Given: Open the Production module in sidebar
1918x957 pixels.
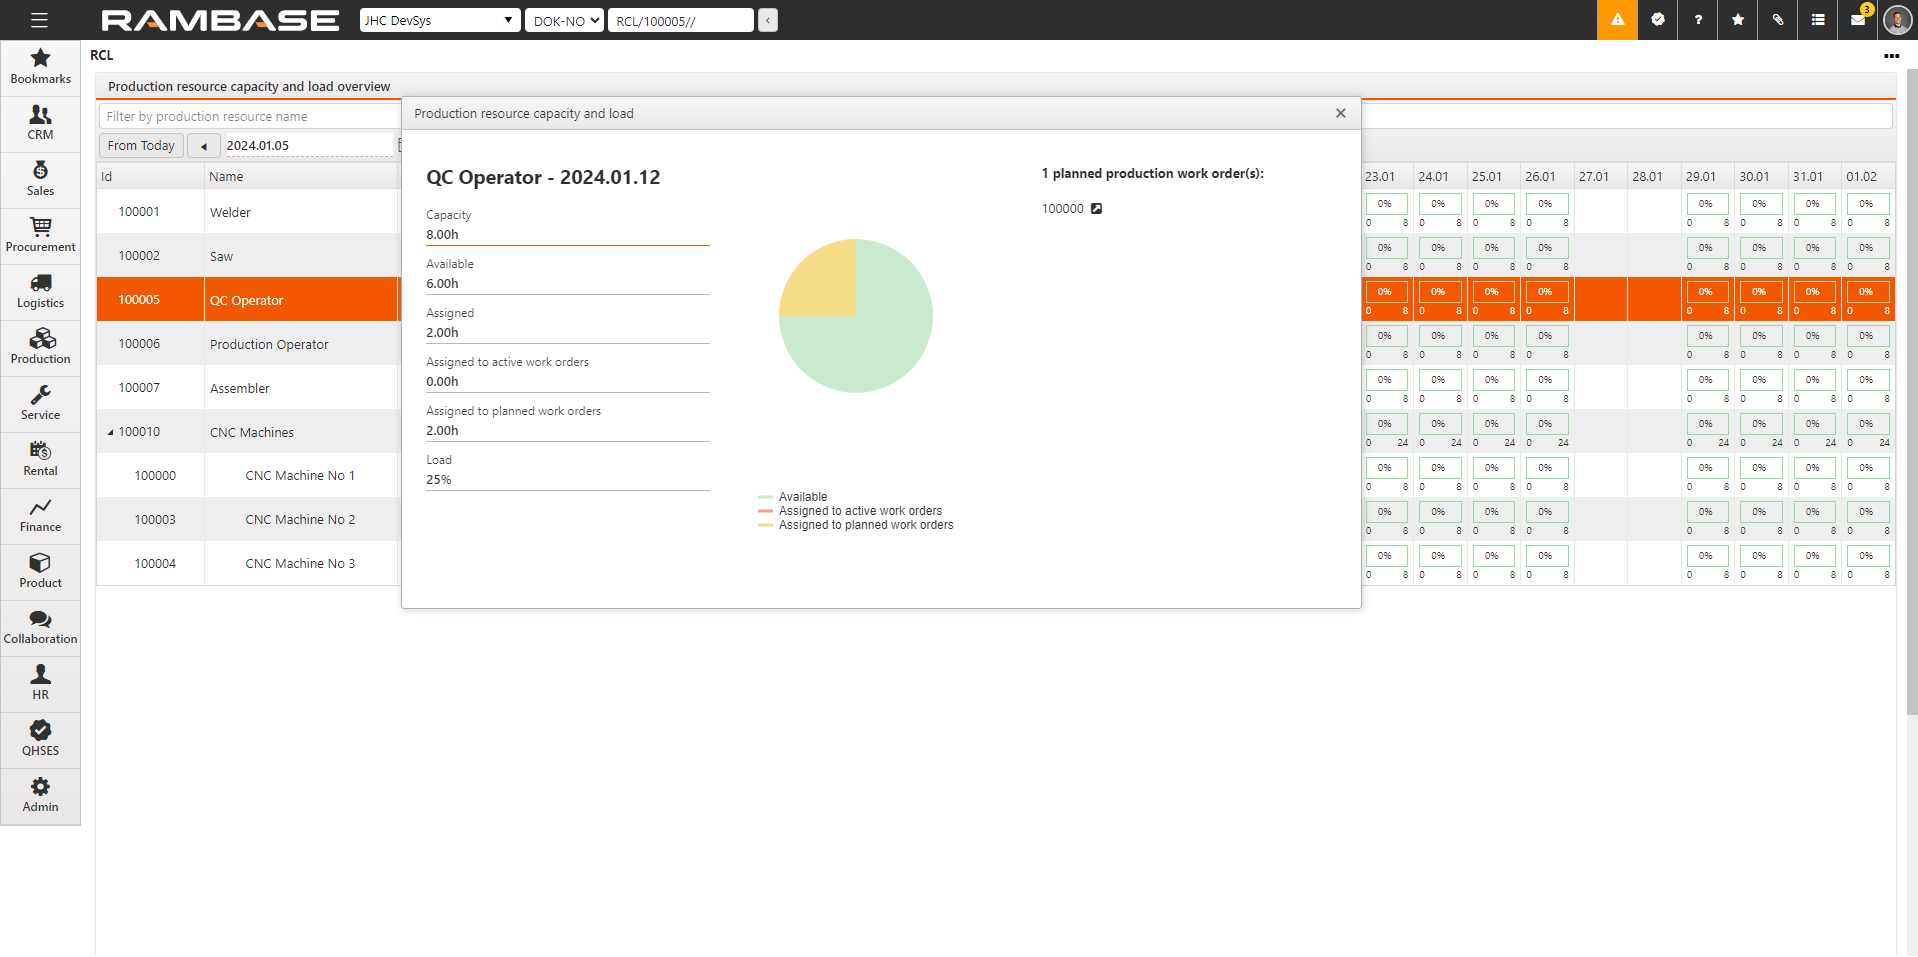Looking at the screenshot, I should (40, 346).
